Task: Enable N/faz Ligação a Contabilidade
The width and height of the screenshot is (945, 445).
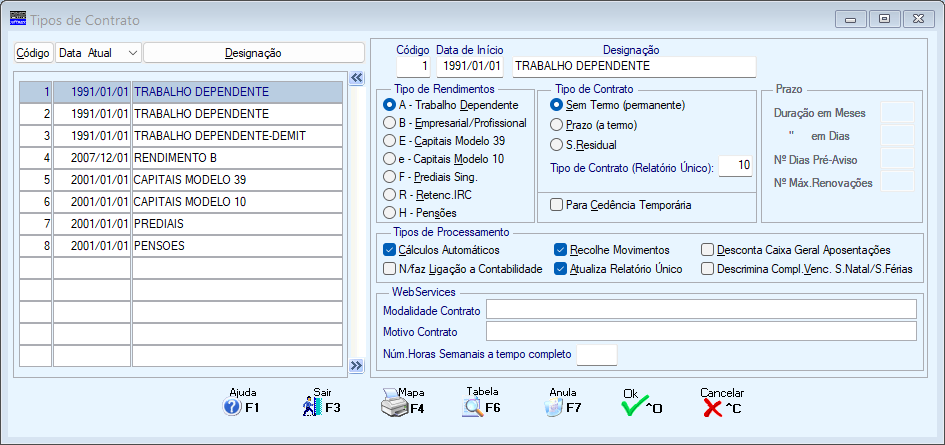Action: point(389,269)
